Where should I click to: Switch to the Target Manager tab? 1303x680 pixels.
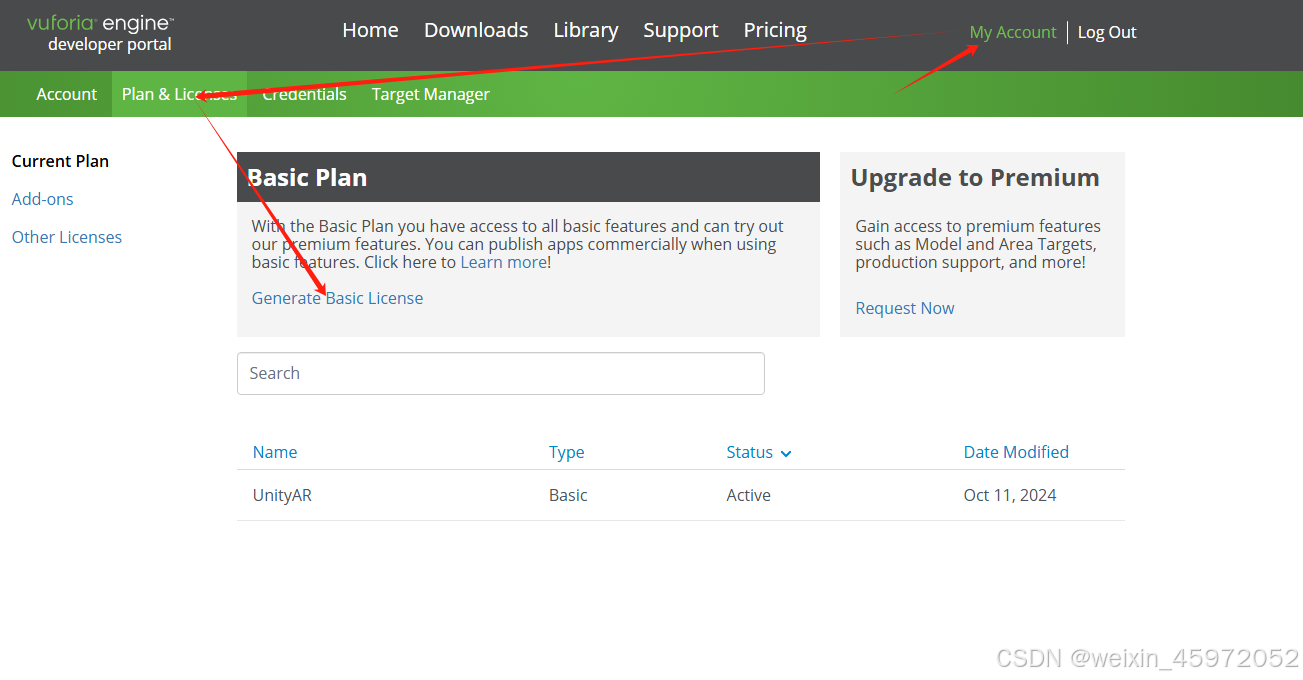(x=431, y=94)
